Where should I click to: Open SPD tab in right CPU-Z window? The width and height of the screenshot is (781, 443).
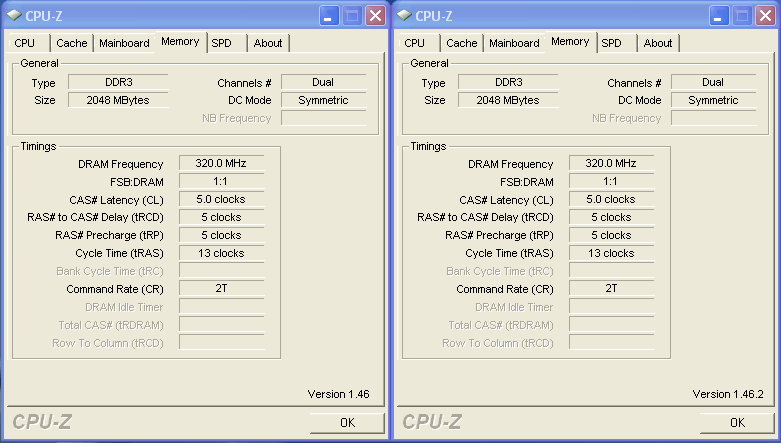pos(617,43)
